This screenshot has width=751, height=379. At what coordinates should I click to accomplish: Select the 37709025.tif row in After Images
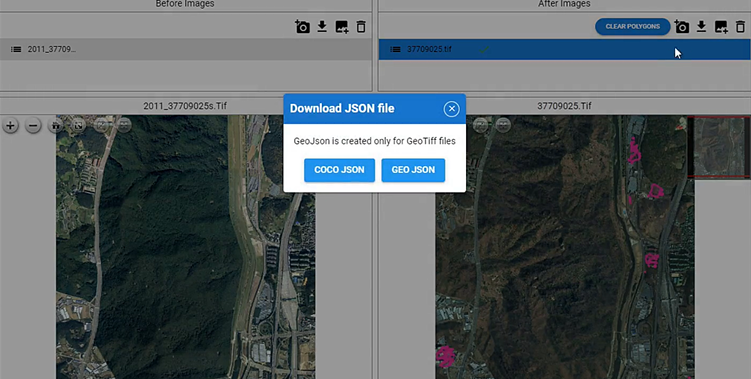click(x=565, y=49)
